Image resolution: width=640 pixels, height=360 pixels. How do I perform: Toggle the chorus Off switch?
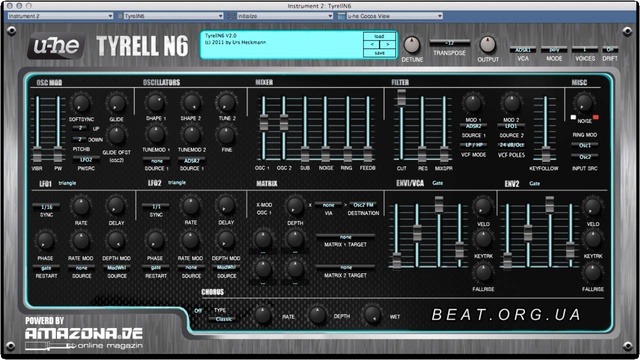pyautogui.click(x=198, y=311)
